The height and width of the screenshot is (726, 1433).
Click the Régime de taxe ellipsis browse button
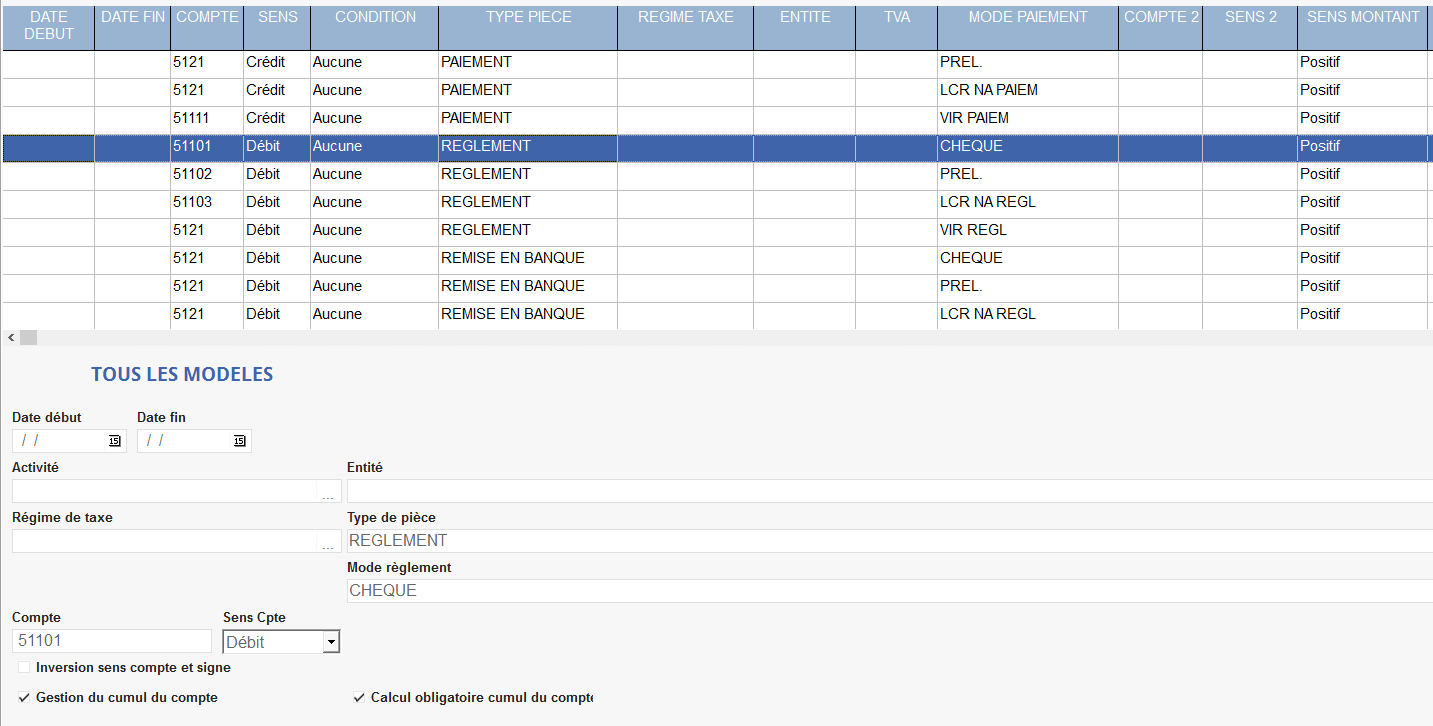328,542
